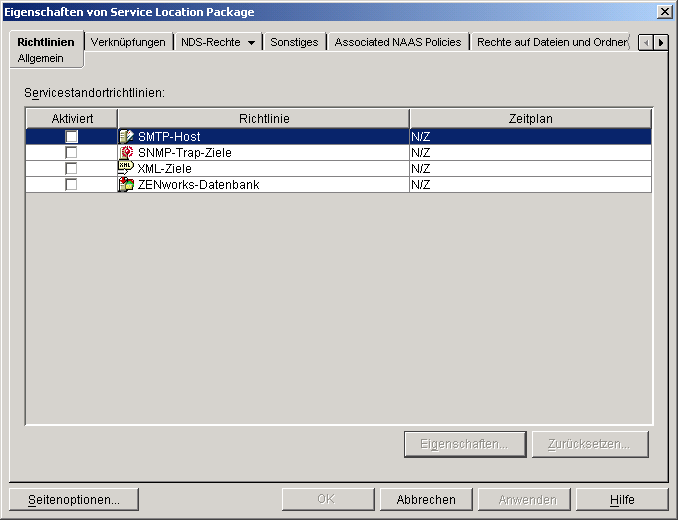Click the SNMP-Trap-Ziele policy icon
678x520 pixels.
tap(126, 153)
